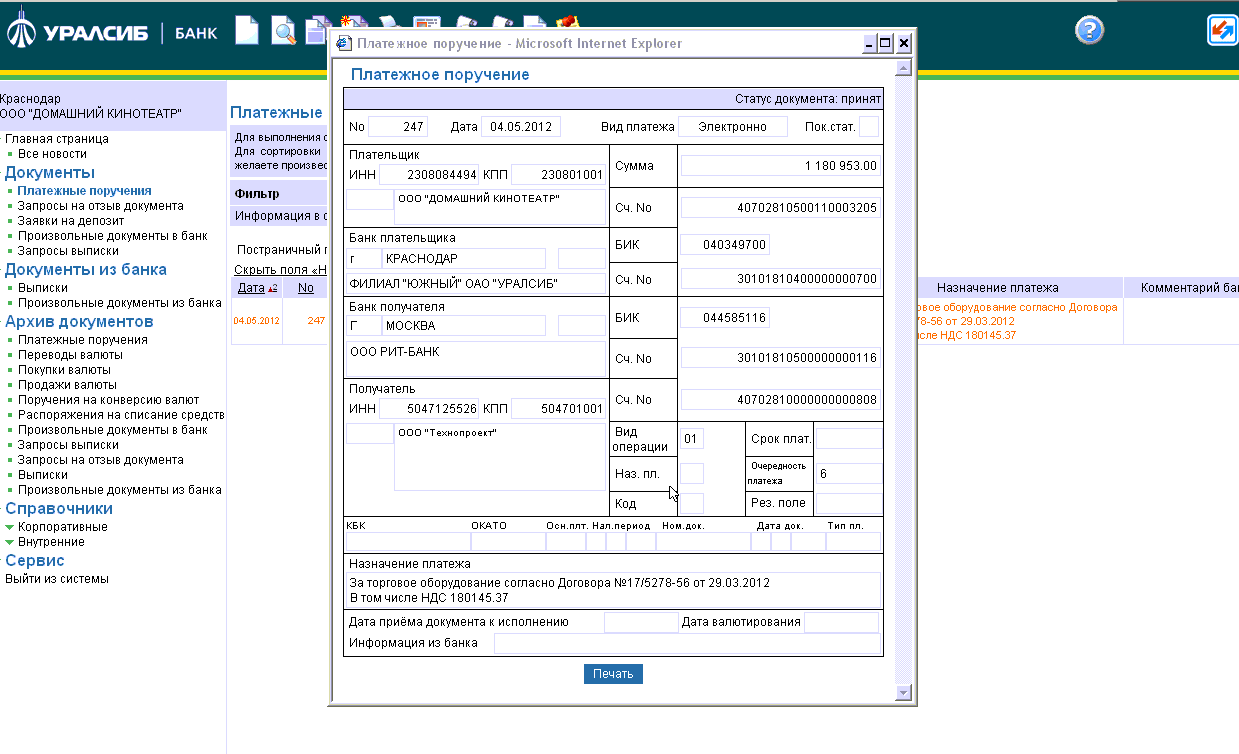Expand the Внутренние reference group
This screenshot has height=754, width=1239.
click(44, 542)
